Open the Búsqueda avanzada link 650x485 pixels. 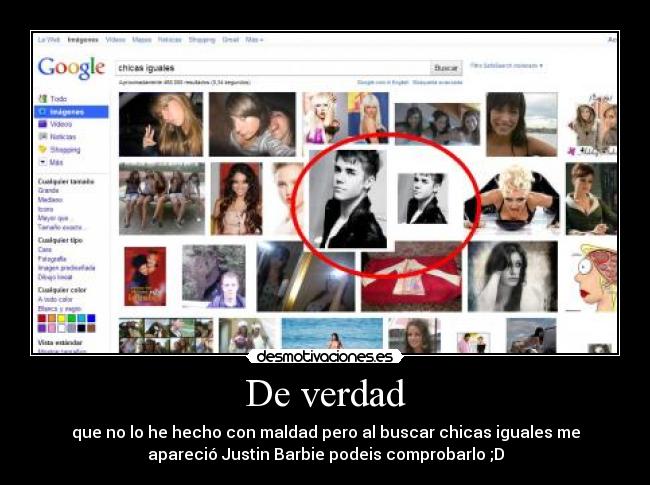[437, 82]
